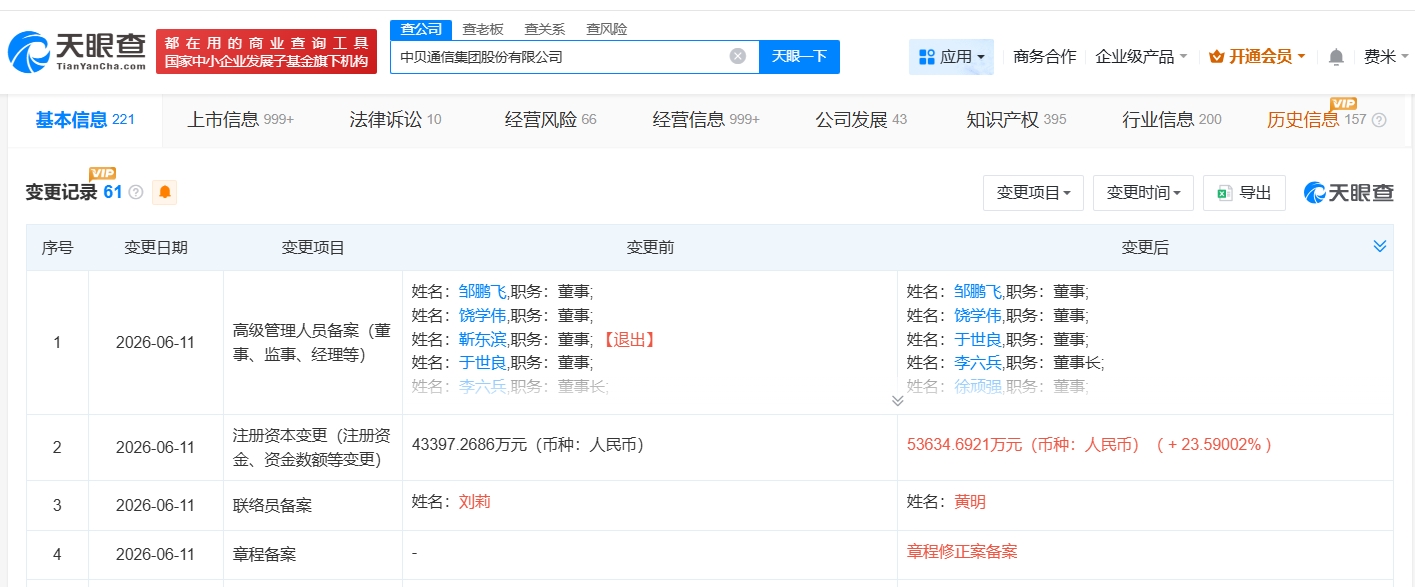Expand the table with the double chevron icon
Viewport: 1415px width, 587px height.
[1380, 246]
